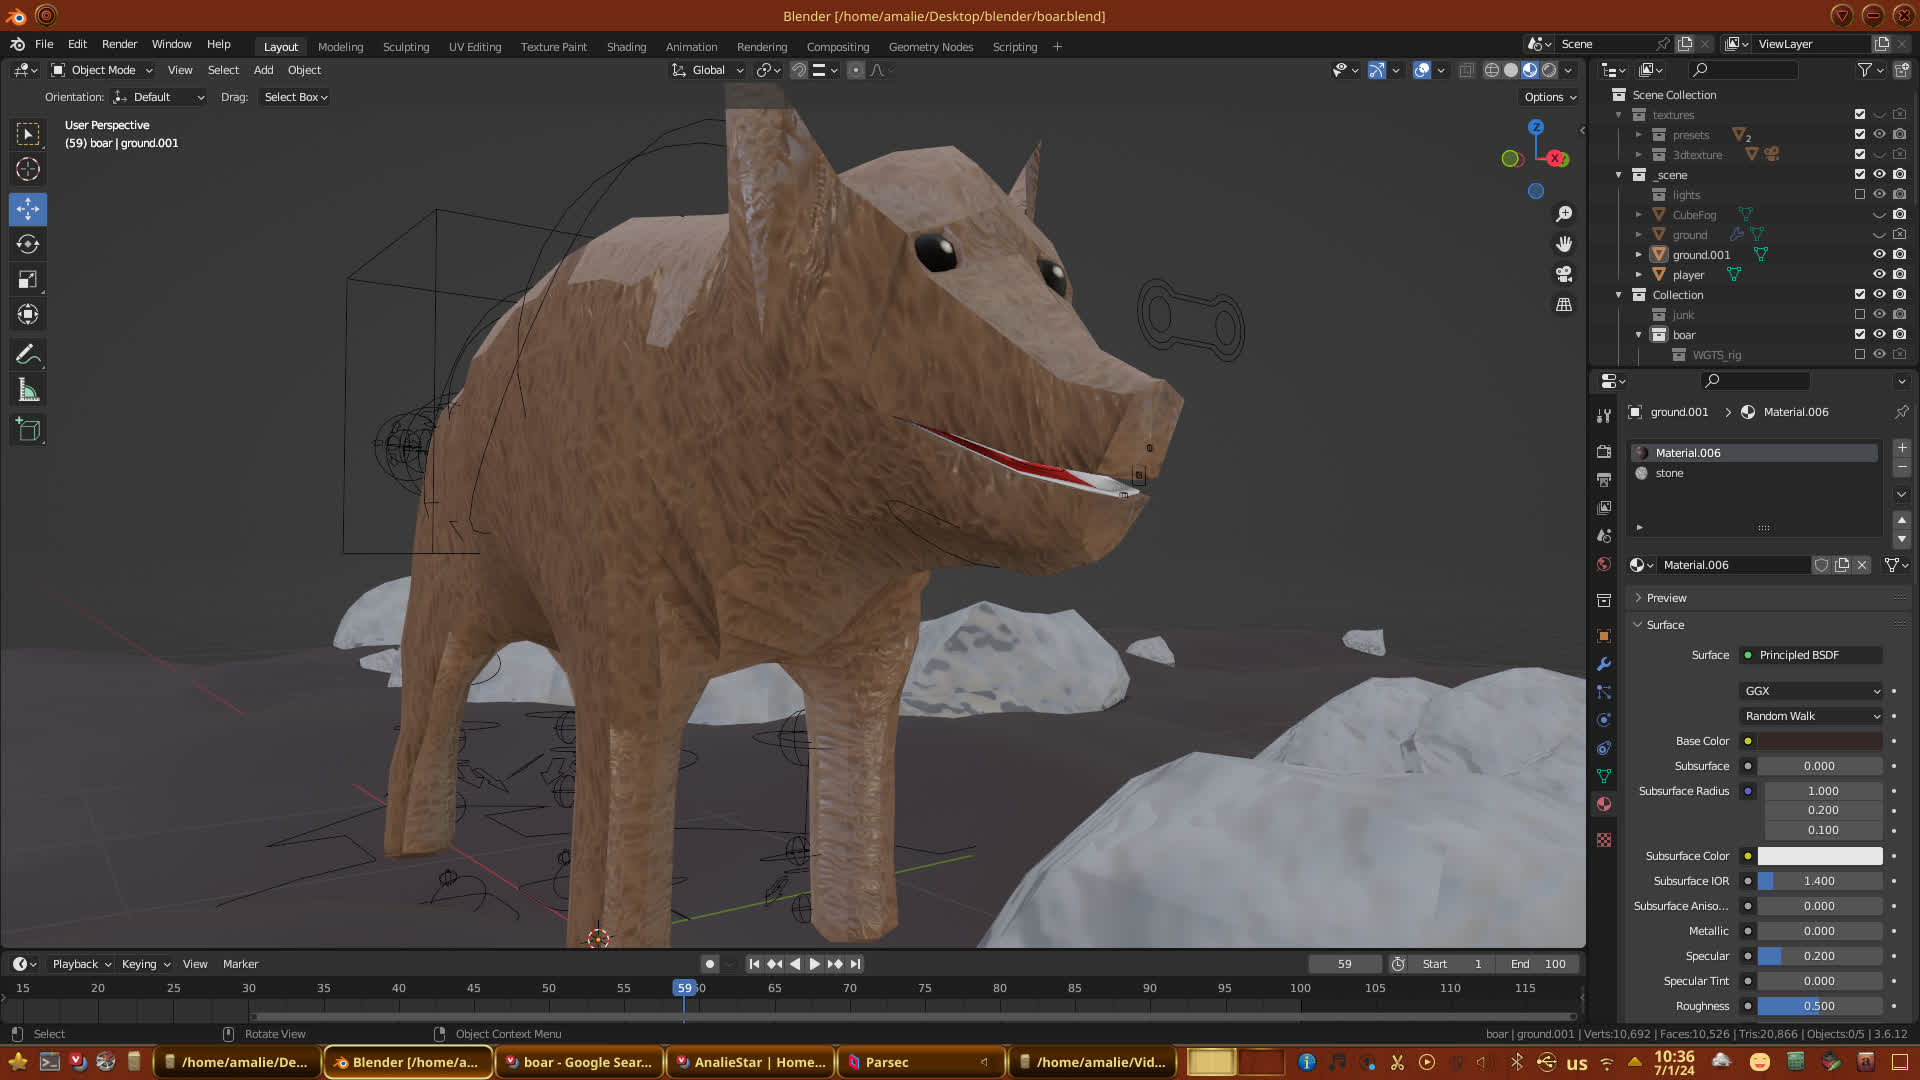1920x1080 pixels.
Task: Open the Modifiers wrench properties tab
Action: pyautogui.click(x=1604, y=664)
